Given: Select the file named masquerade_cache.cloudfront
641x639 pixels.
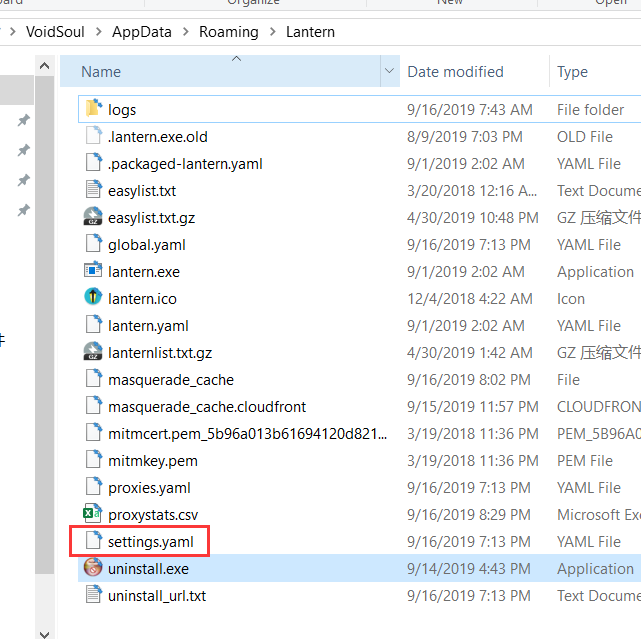Looking at the screenshot, I should click(207, 407).
